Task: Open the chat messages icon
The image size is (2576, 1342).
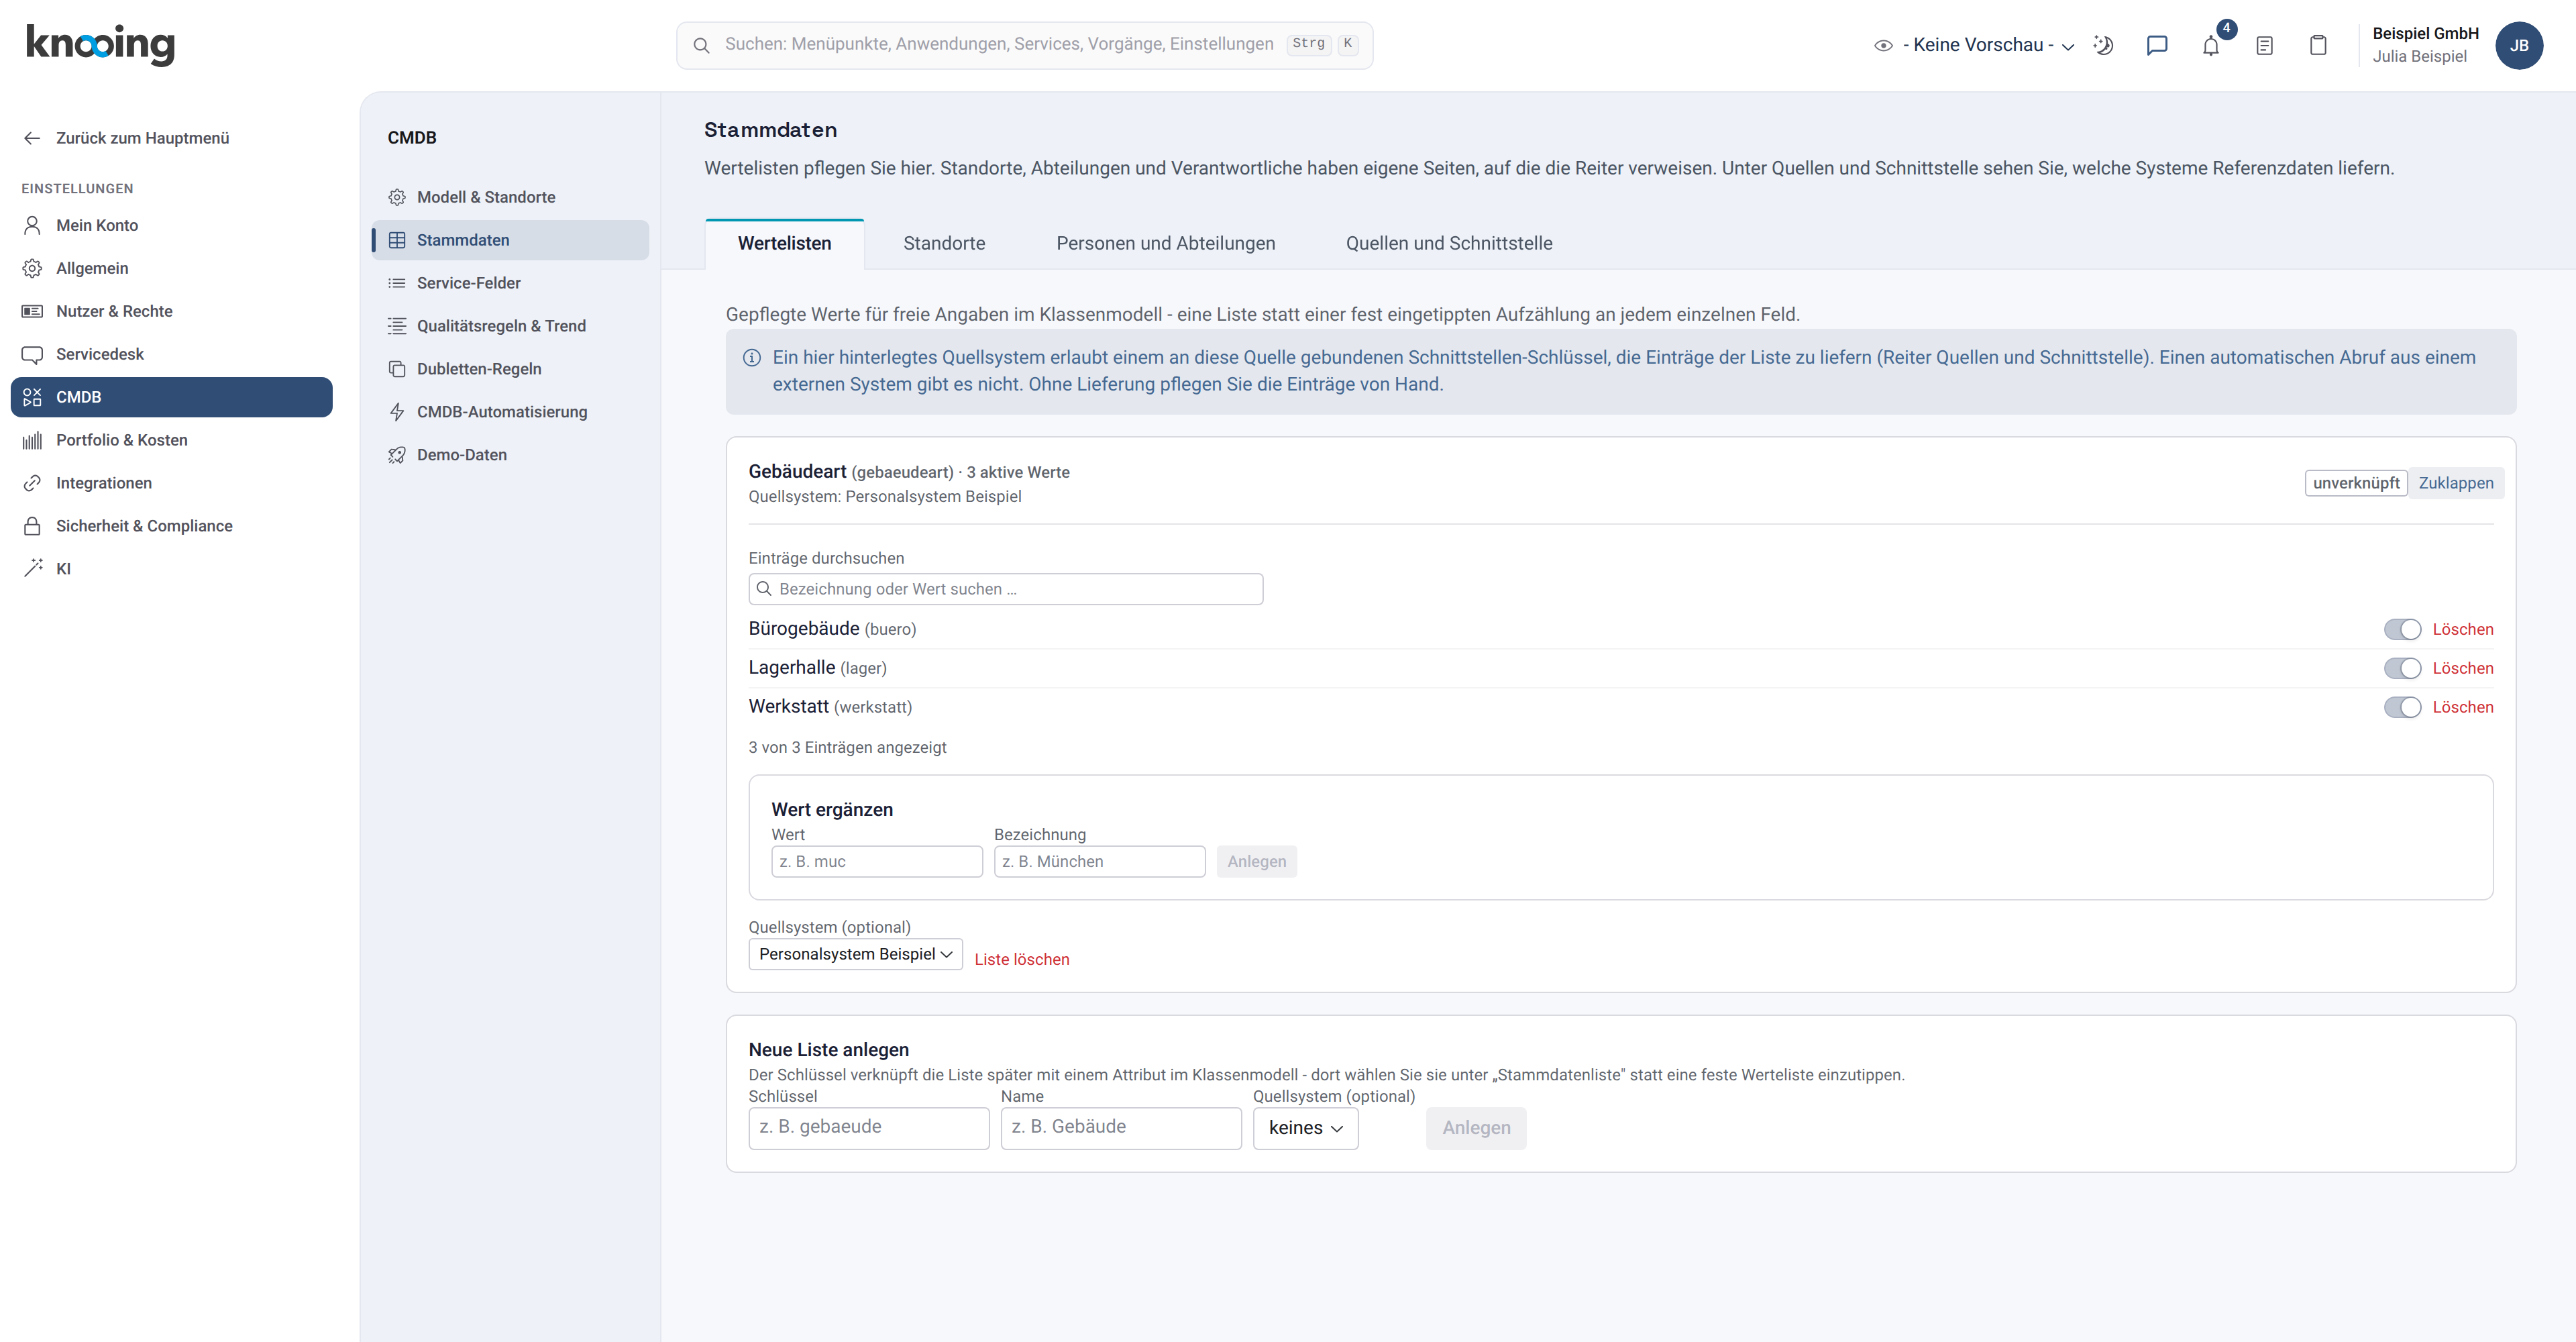Action: tap(2156, 45)
